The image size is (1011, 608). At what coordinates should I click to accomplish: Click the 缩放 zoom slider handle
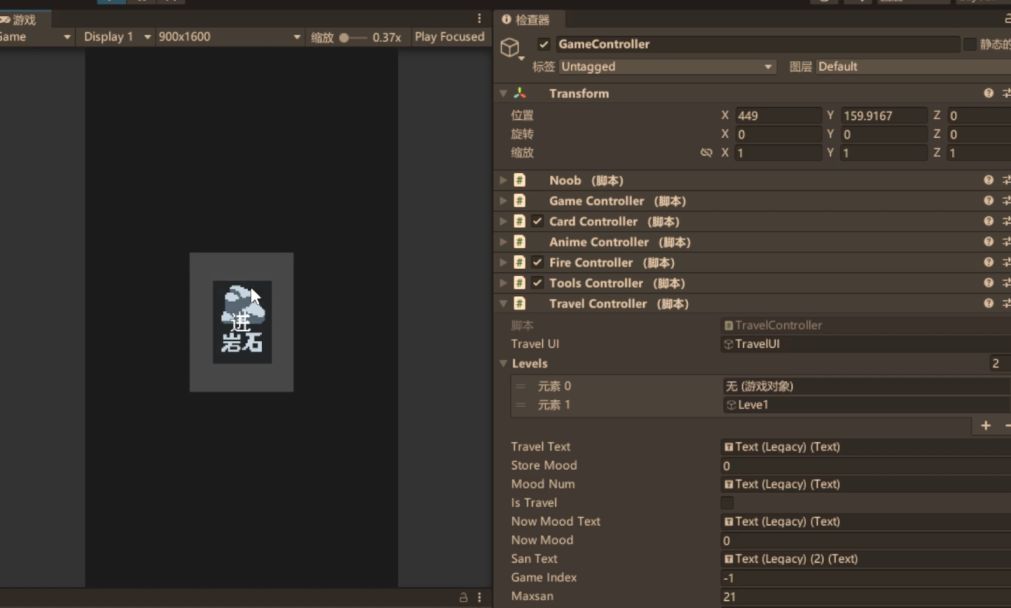(345, 38)
